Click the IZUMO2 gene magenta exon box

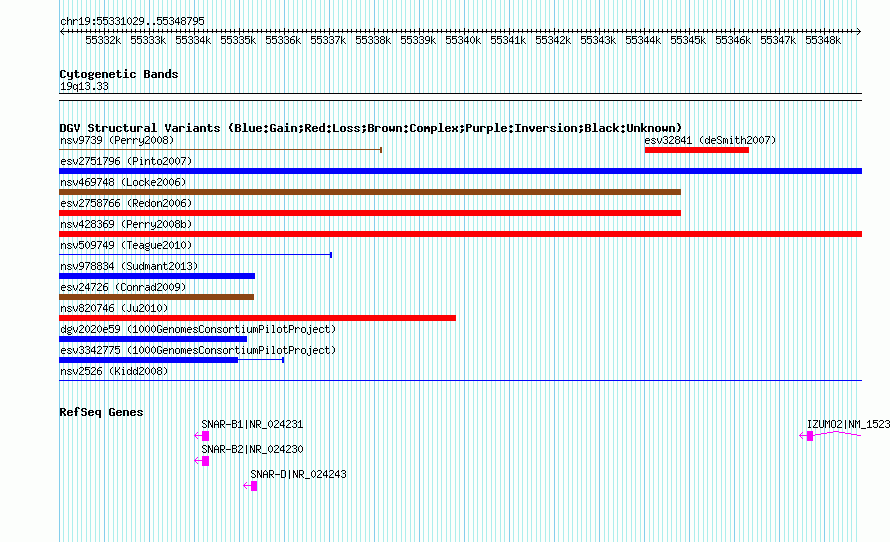pos(810,436)
